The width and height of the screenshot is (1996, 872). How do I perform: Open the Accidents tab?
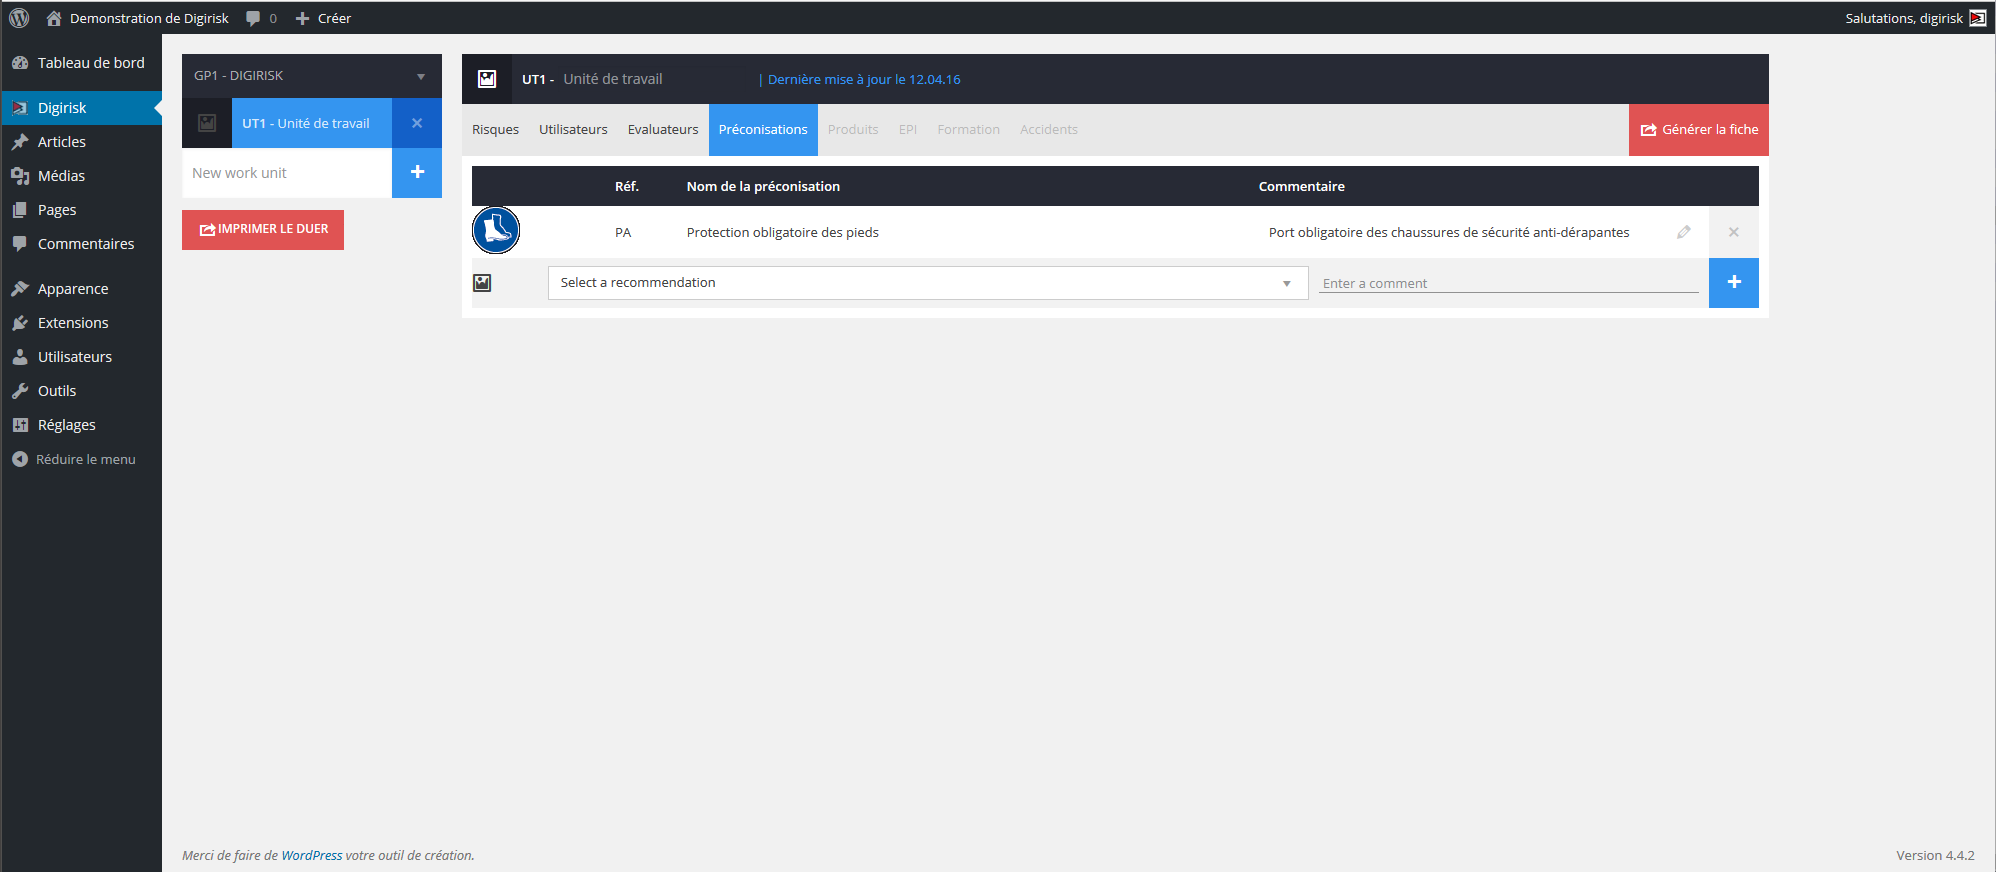[x=1049, y=130]
